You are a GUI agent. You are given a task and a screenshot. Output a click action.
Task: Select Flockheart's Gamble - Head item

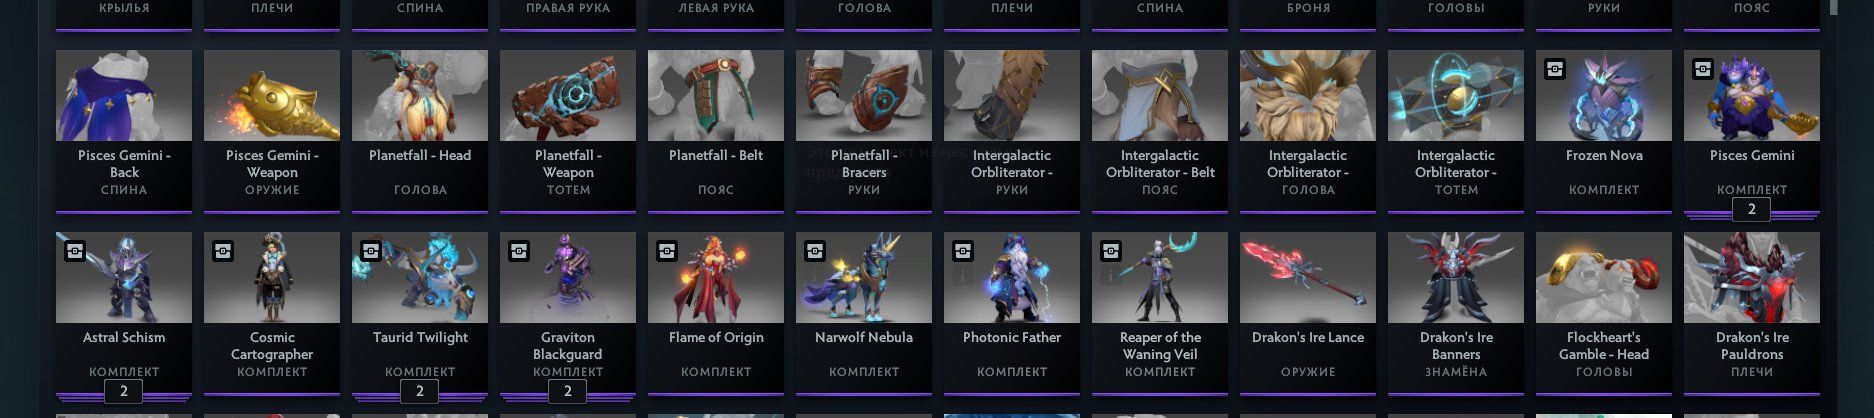1604,312
